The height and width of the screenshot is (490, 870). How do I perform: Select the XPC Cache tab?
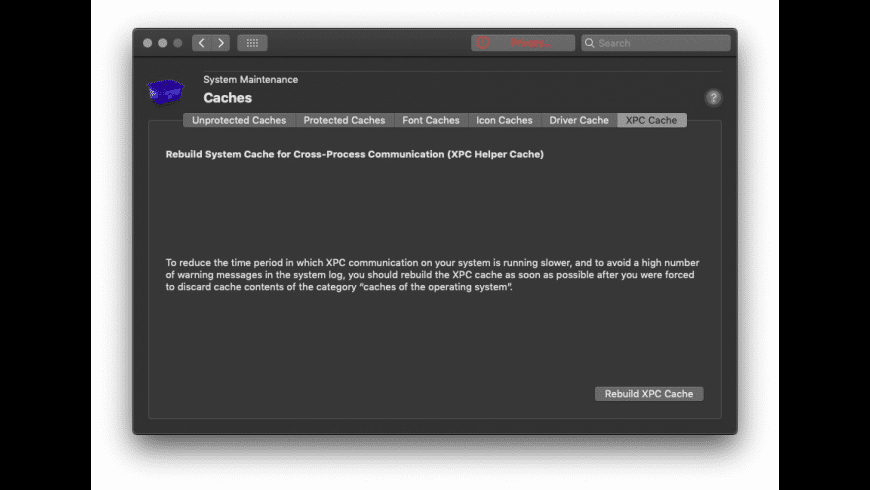651,120
